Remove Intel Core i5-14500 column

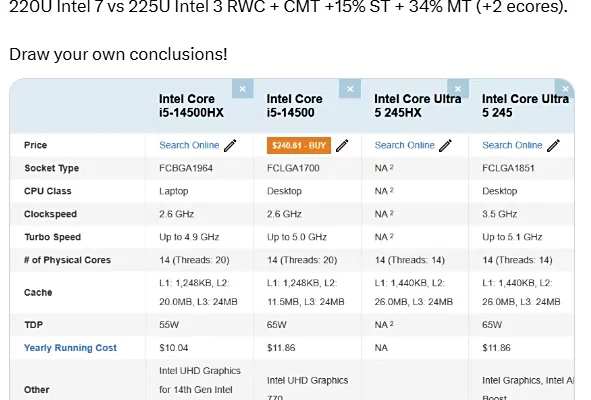350,89
